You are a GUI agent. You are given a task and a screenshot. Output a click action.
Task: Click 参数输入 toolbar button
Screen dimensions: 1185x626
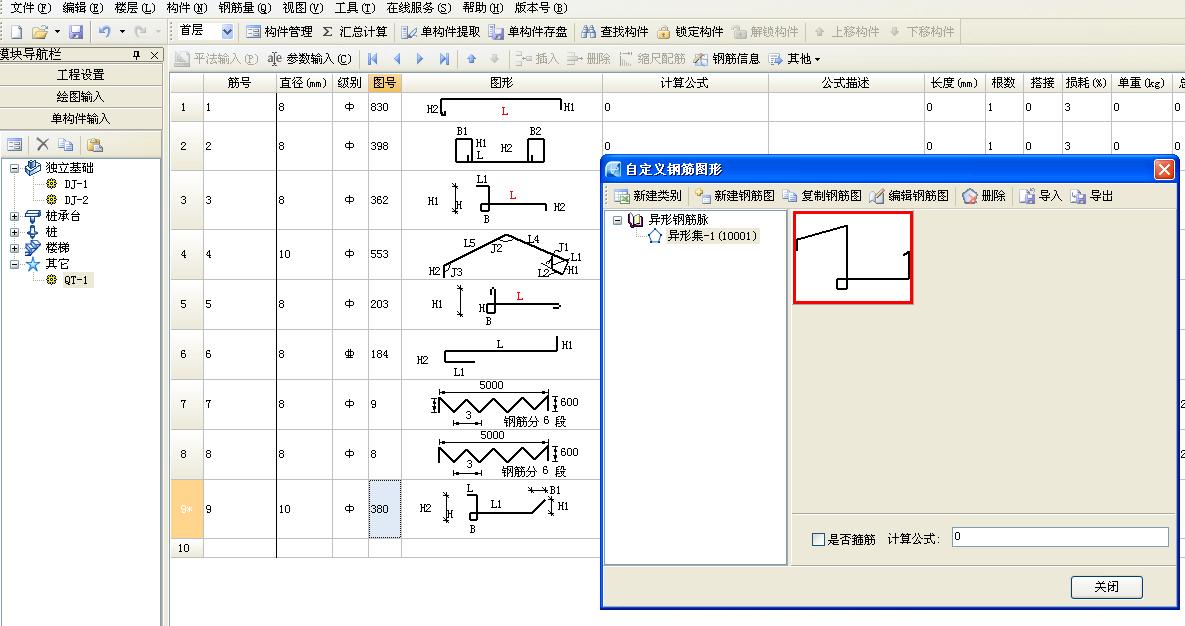coord(309,58)
